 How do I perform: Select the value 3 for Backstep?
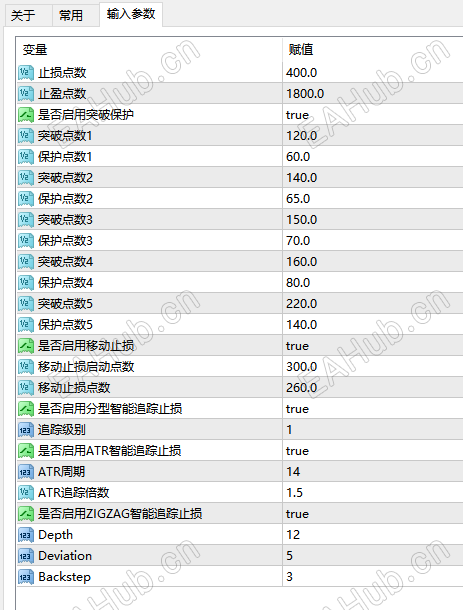[x=289, y=577]
